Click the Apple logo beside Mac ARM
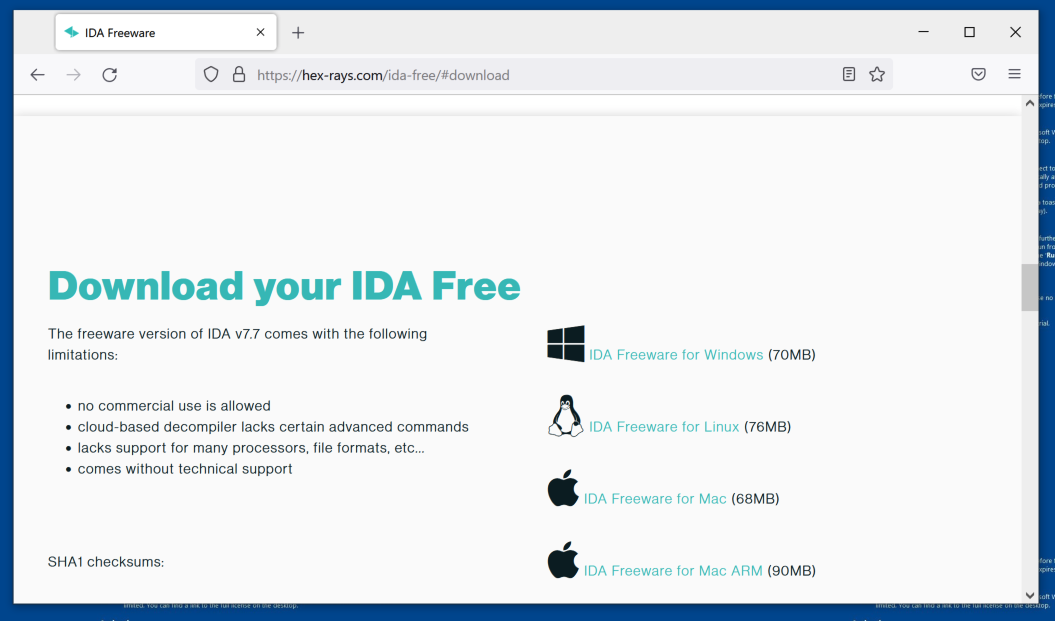The image size is (1055, 621). 563,560
